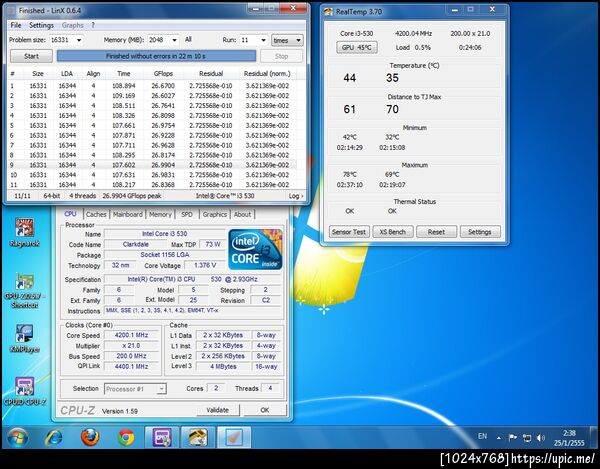Click the Core Voltage value 1.376 V
The image size is (600, 469).
pos(205,265)
